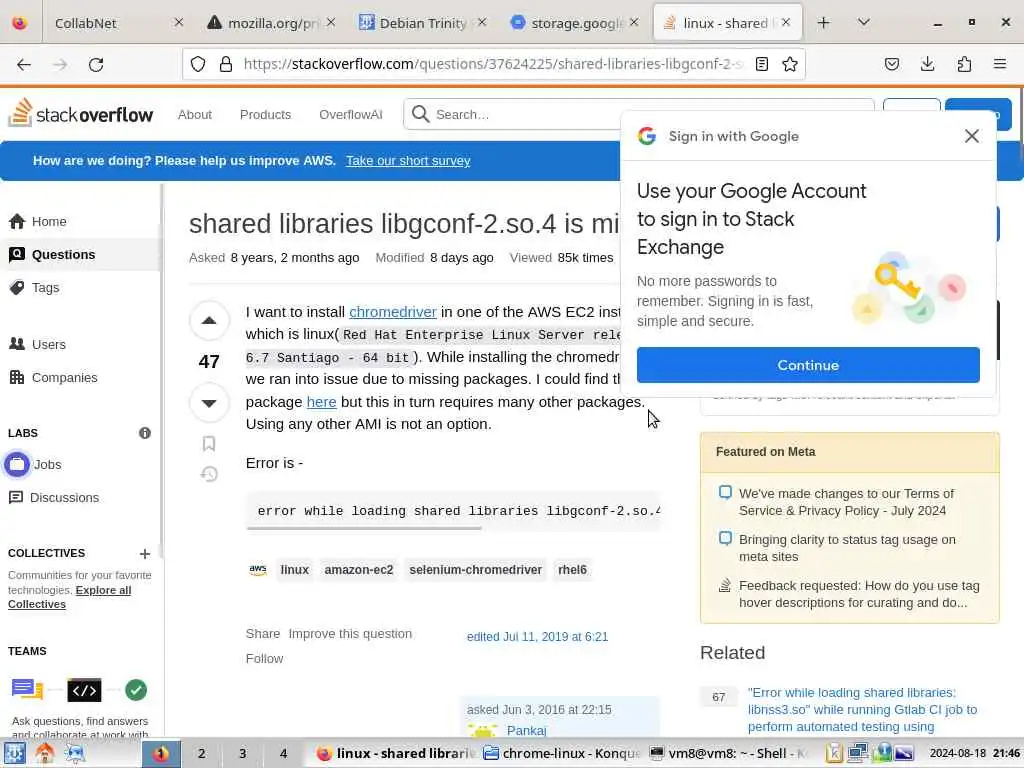Dismiss the Sign in with Google popup
Screen dimensions: 1024x768
click(972, 136)
